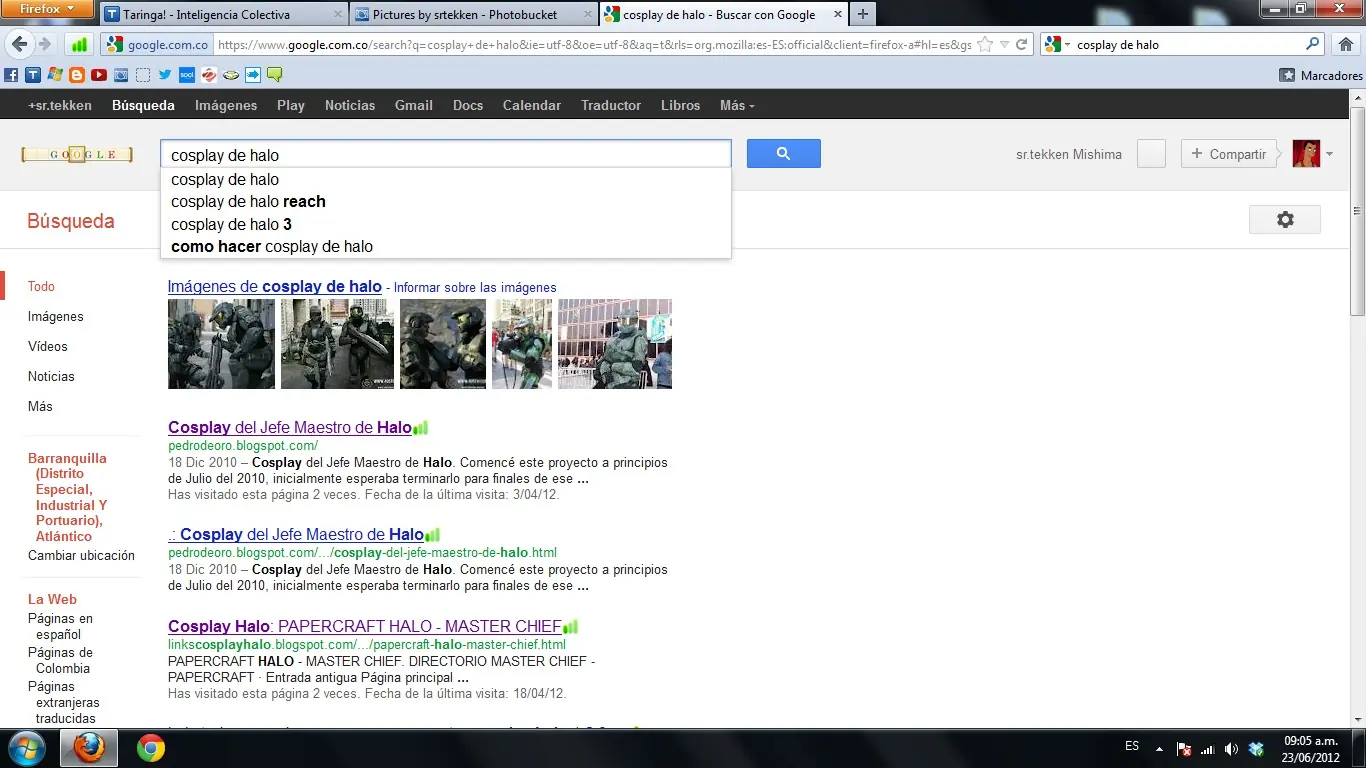The height and width of the screenshot is (768, 1366).
Task: Go back with the browser back arrow
Action: pos(19,44)
